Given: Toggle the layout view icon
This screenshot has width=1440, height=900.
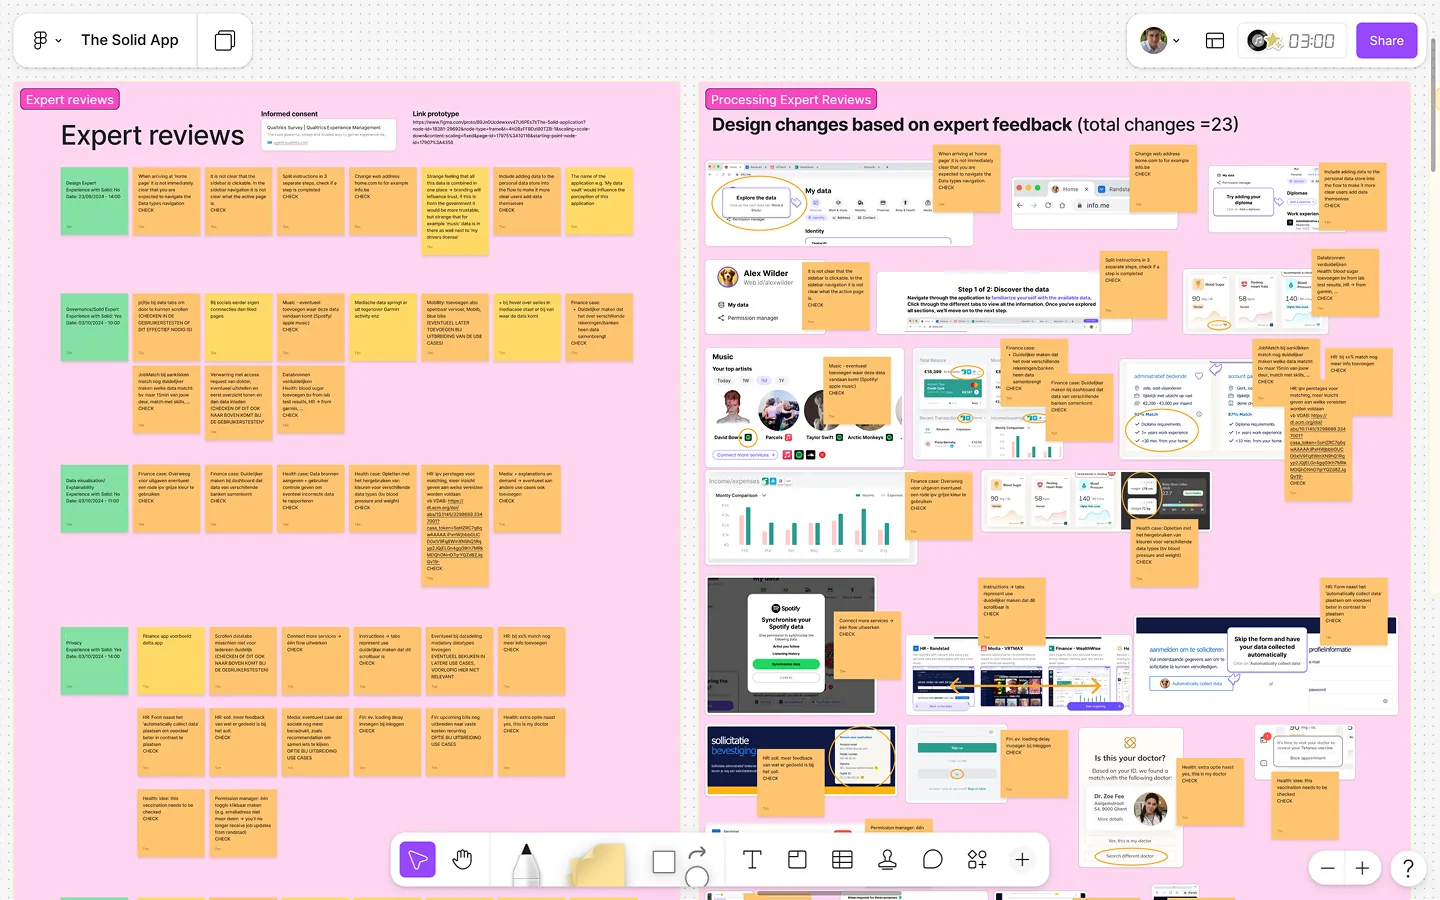Looking at the screenshot, I should point(1215,41).
